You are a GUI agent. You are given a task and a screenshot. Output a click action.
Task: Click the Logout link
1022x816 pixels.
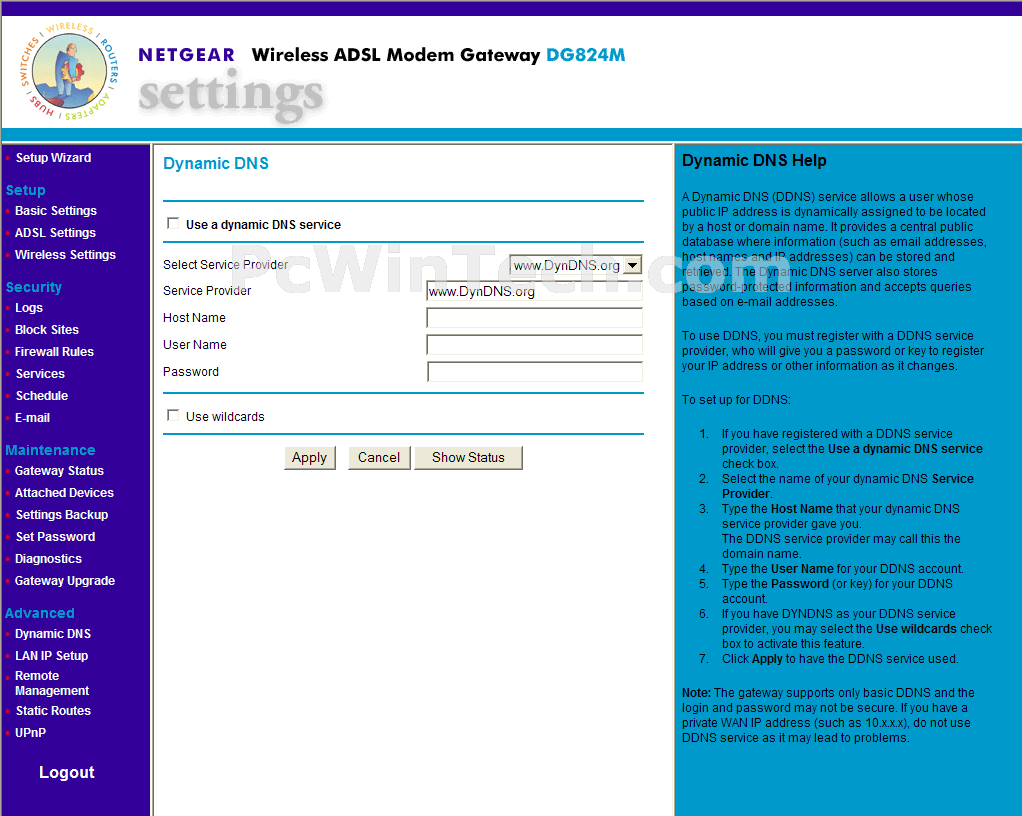[66, 772]
